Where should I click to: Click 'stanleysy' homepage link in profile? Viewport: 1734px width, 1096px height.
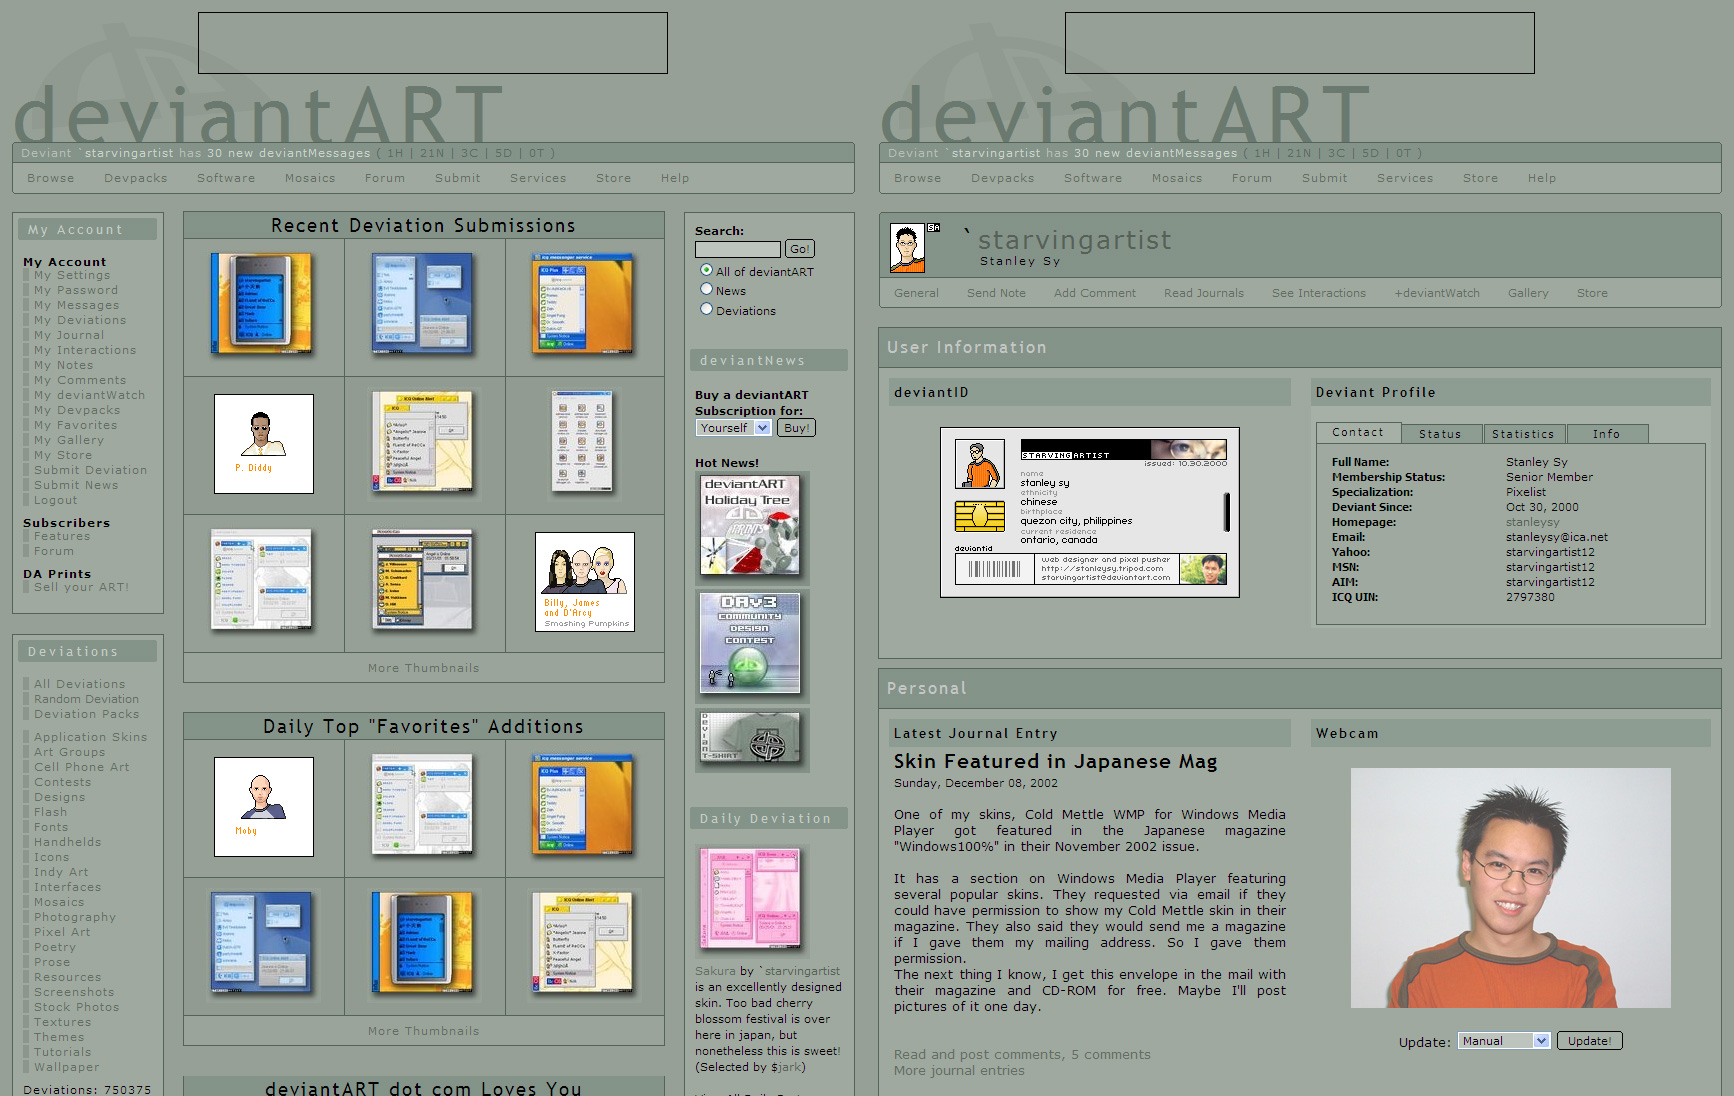tap(1533, 522)
